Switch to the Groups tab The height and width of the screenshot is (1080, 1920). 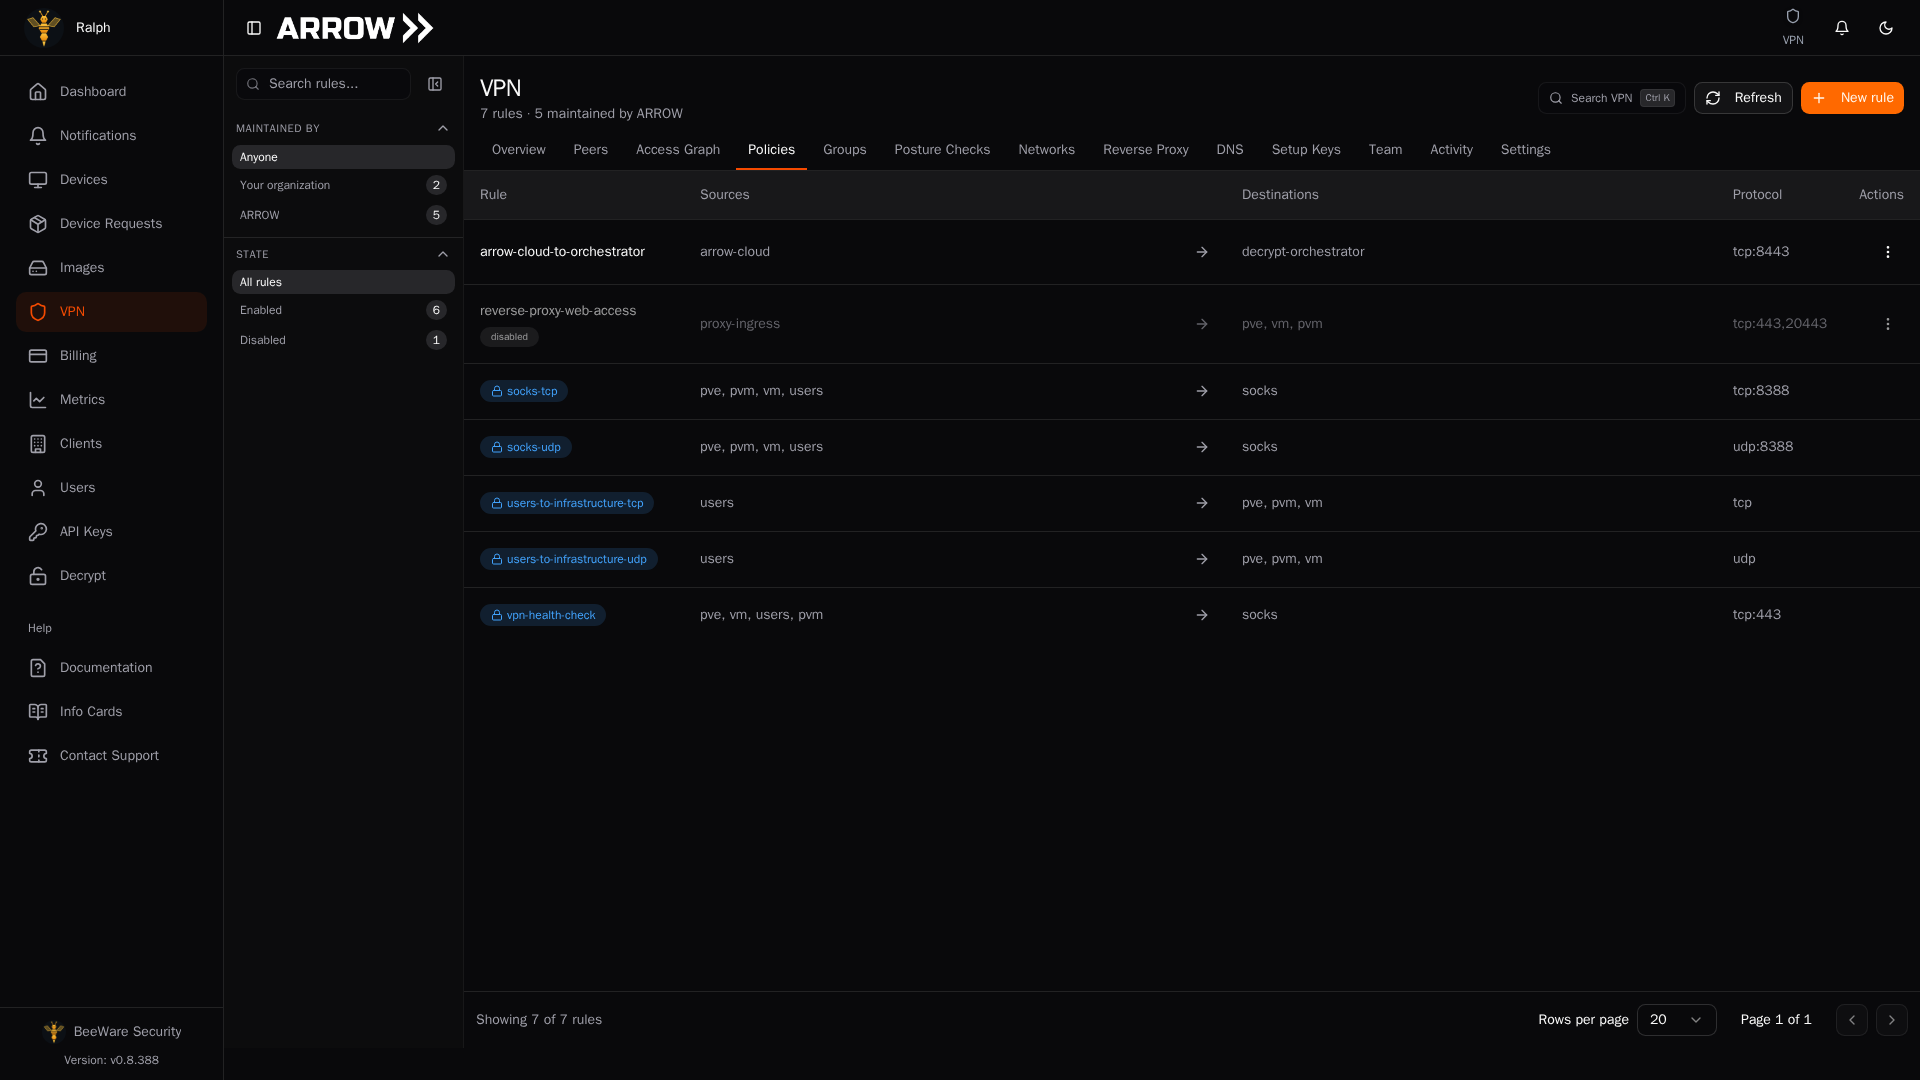pos(844,150)
